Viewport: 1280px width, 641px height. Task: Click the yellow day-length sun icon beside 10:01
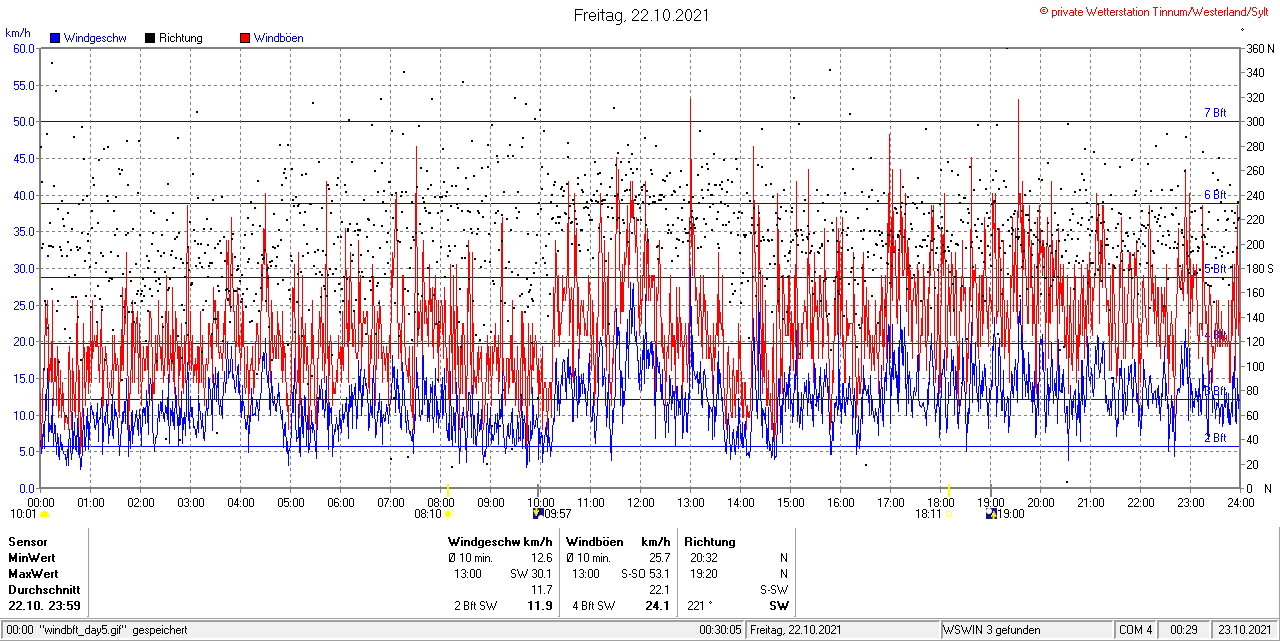[x=45, y=514]
